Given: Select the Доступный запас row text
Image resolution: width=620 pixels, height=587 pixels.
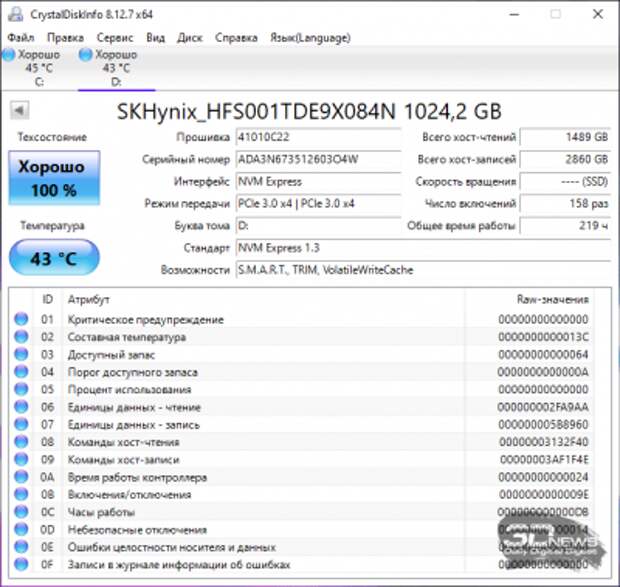Looking at the screenshot, I should (111, 355).
